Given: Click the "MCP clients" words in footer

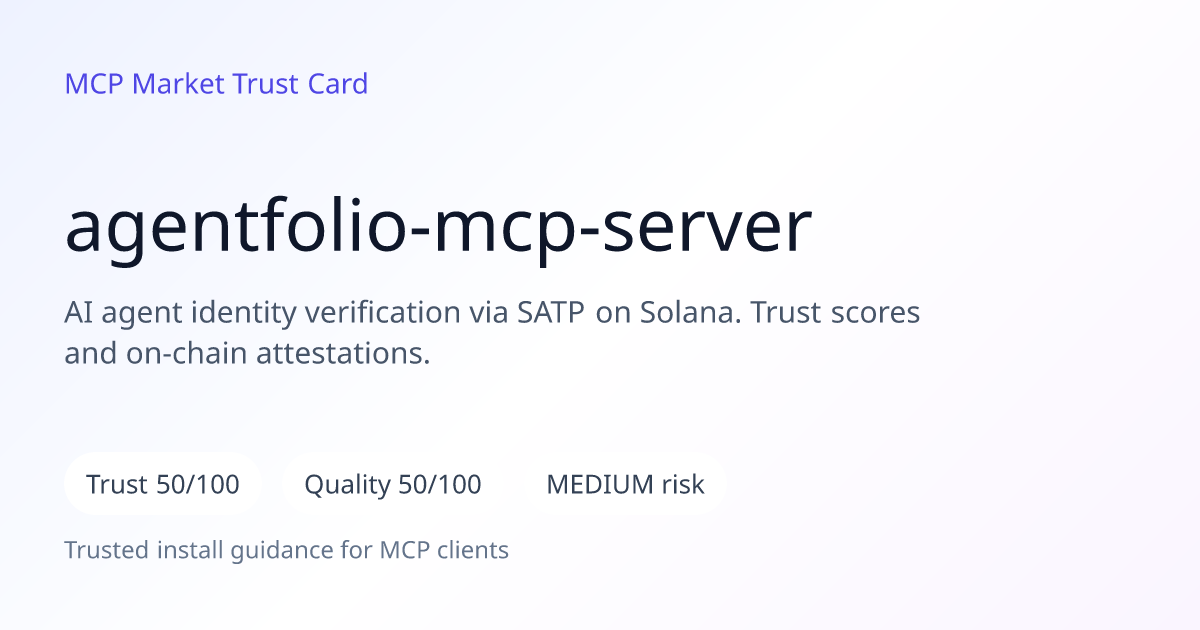Looking at the screenshot, I should [444, 550].
